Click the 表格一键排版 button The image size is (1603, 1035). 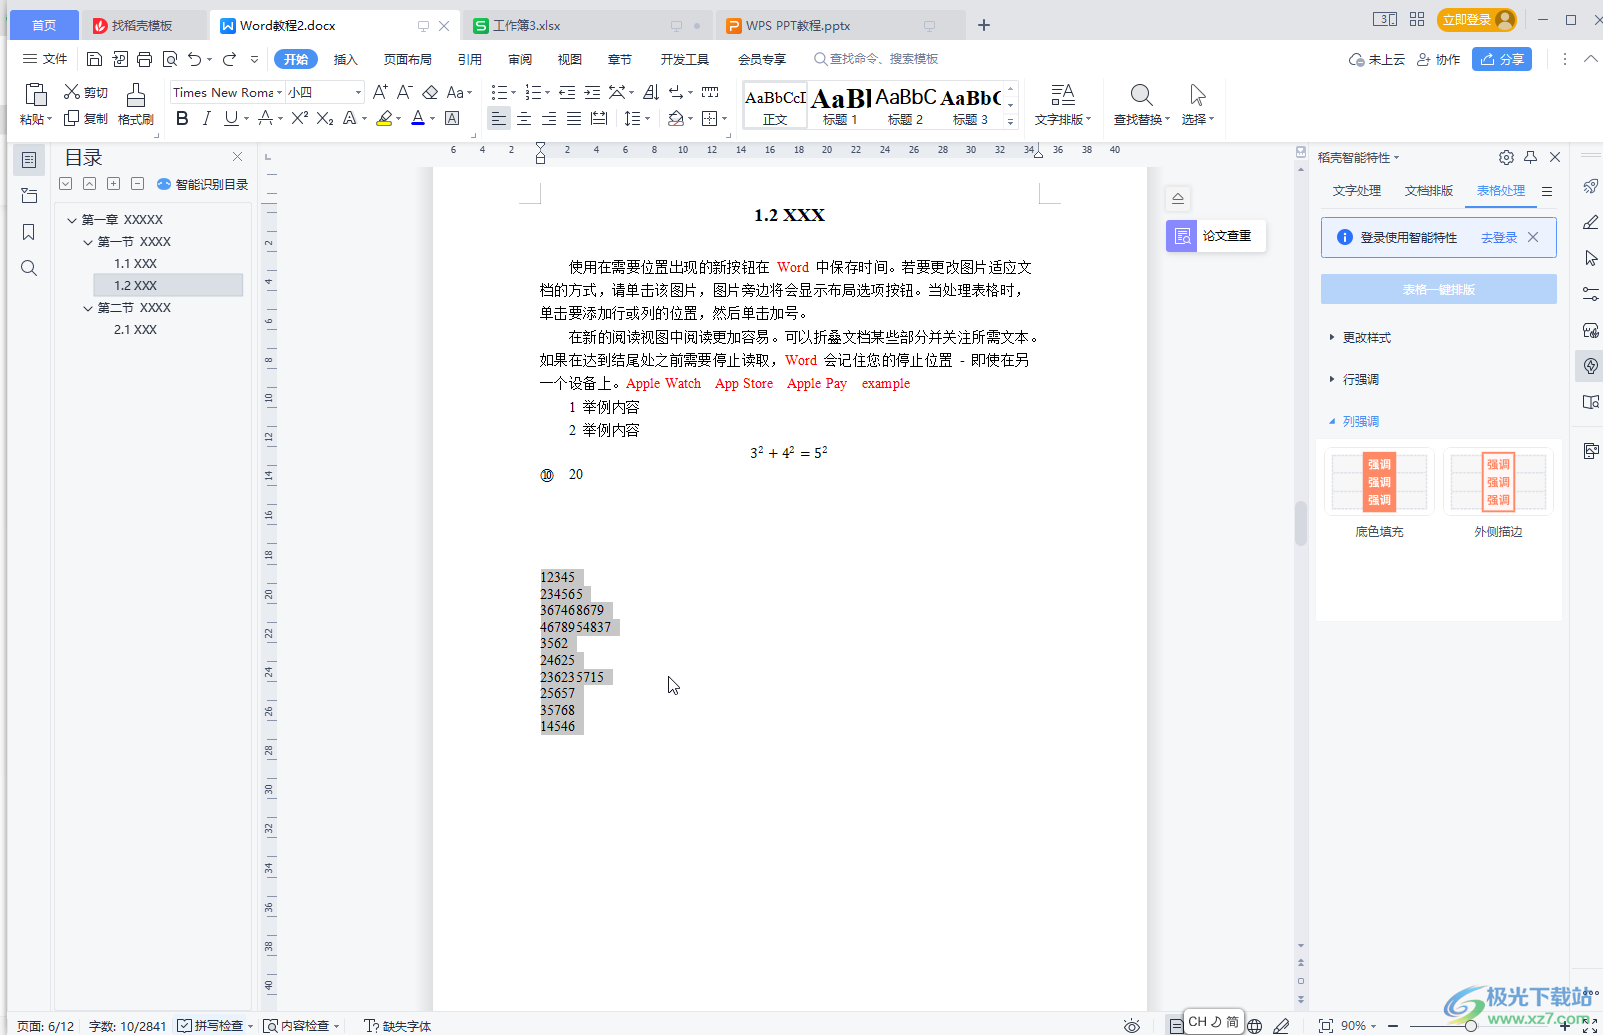(1439, 289)
